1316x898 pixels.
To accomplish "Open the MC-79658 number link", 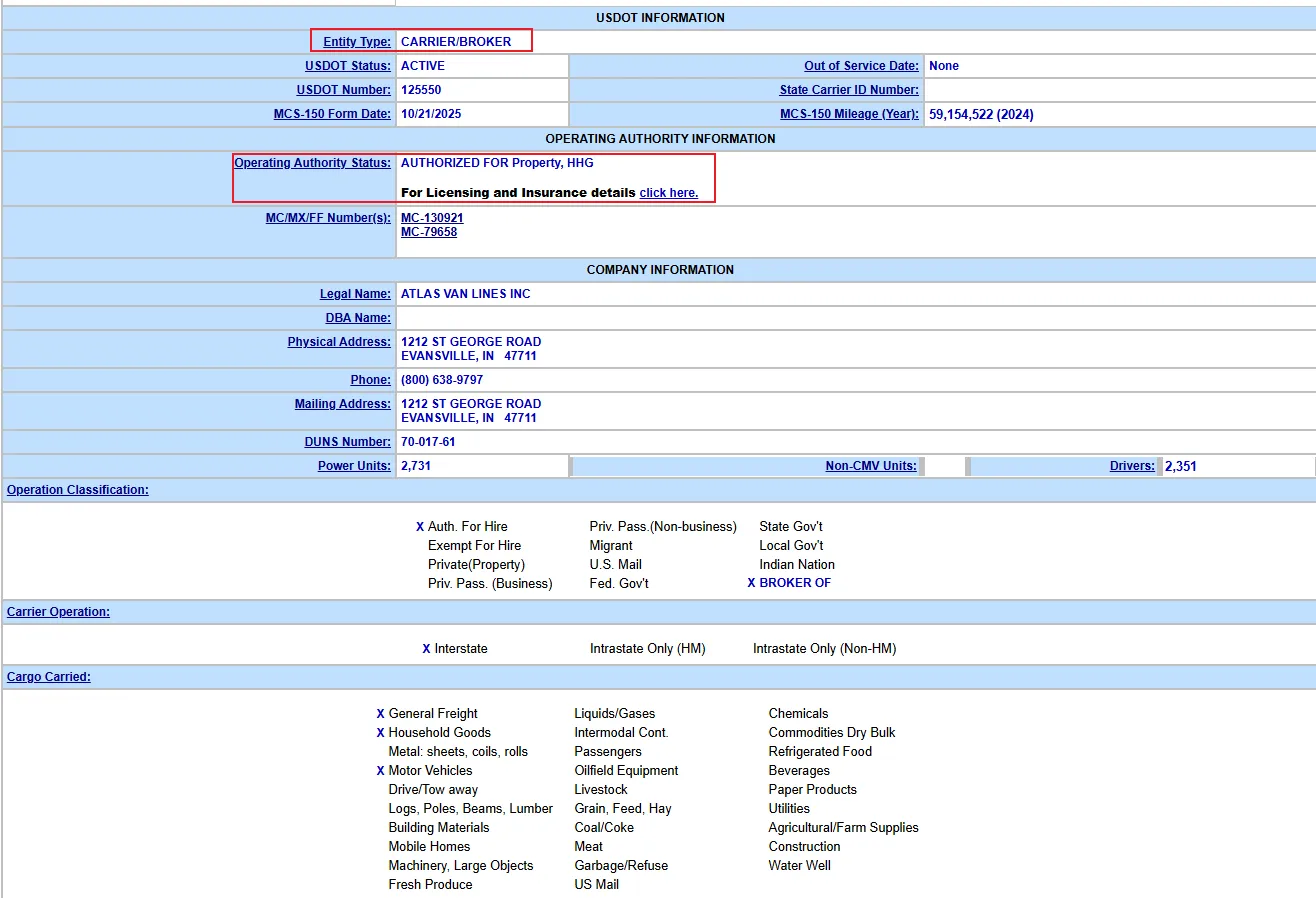I will point(429,232).
